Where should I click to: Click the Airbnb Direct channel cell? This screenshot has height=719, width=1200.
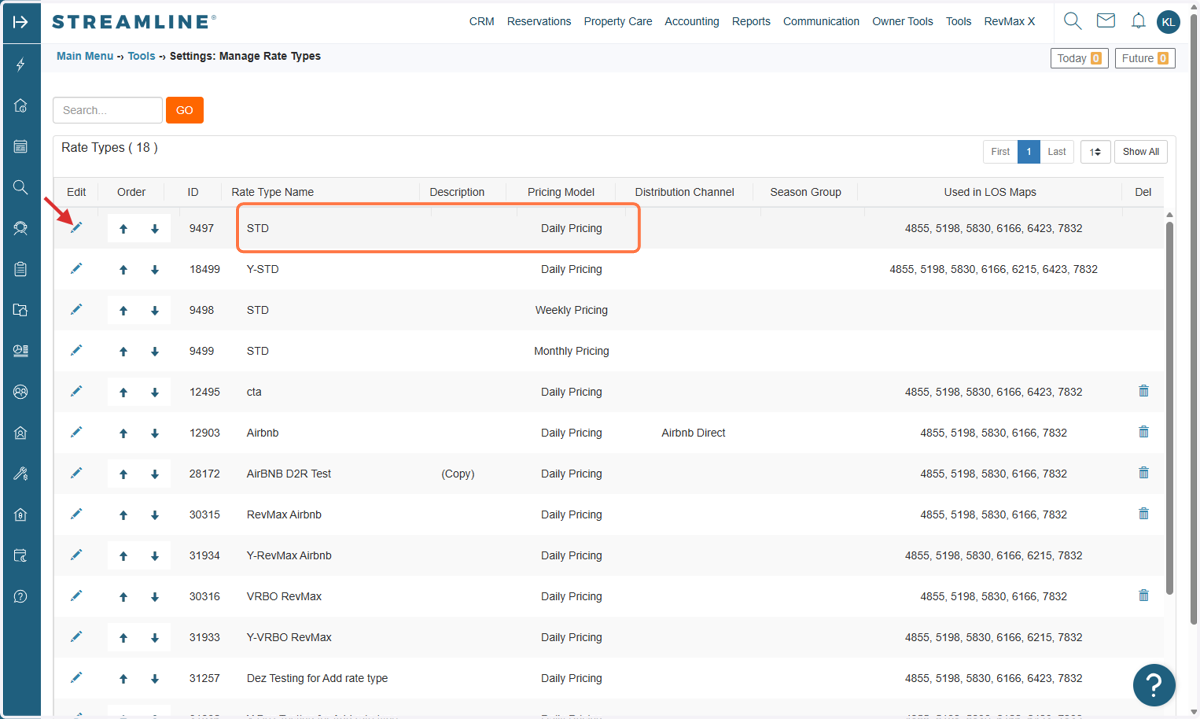[693, 433]
